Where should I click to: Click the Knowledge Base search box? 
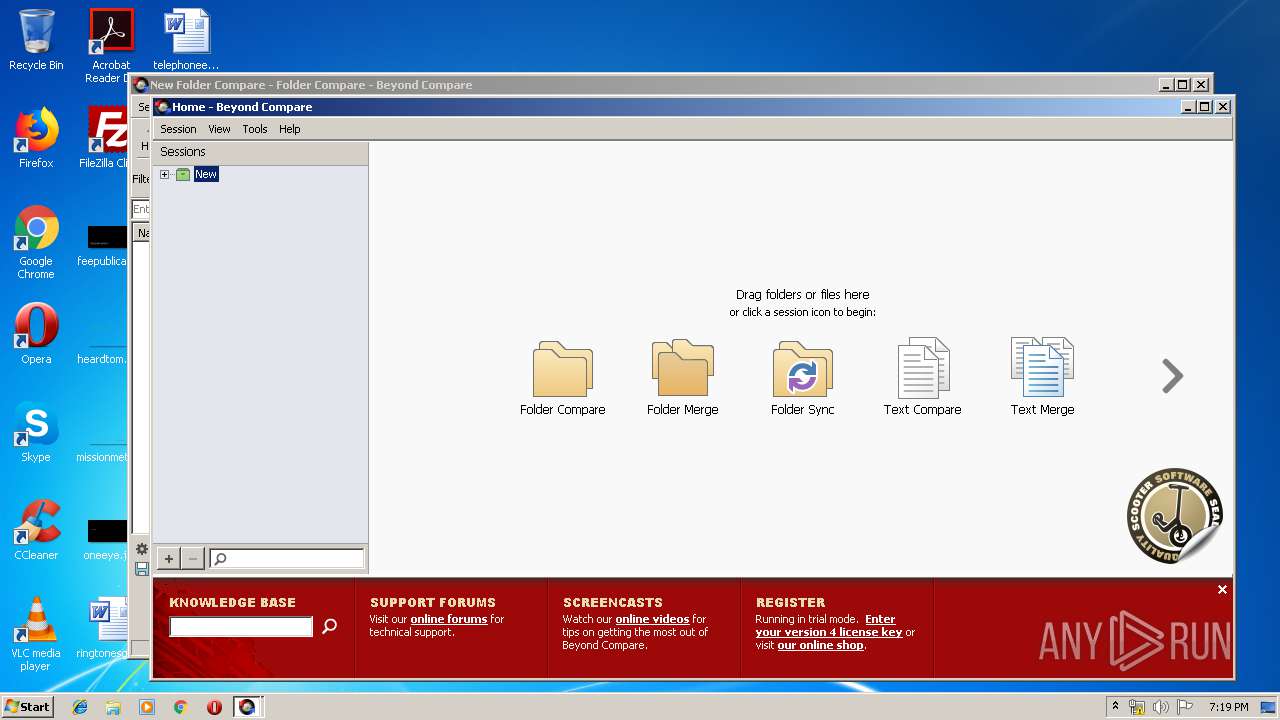(241, 627)
